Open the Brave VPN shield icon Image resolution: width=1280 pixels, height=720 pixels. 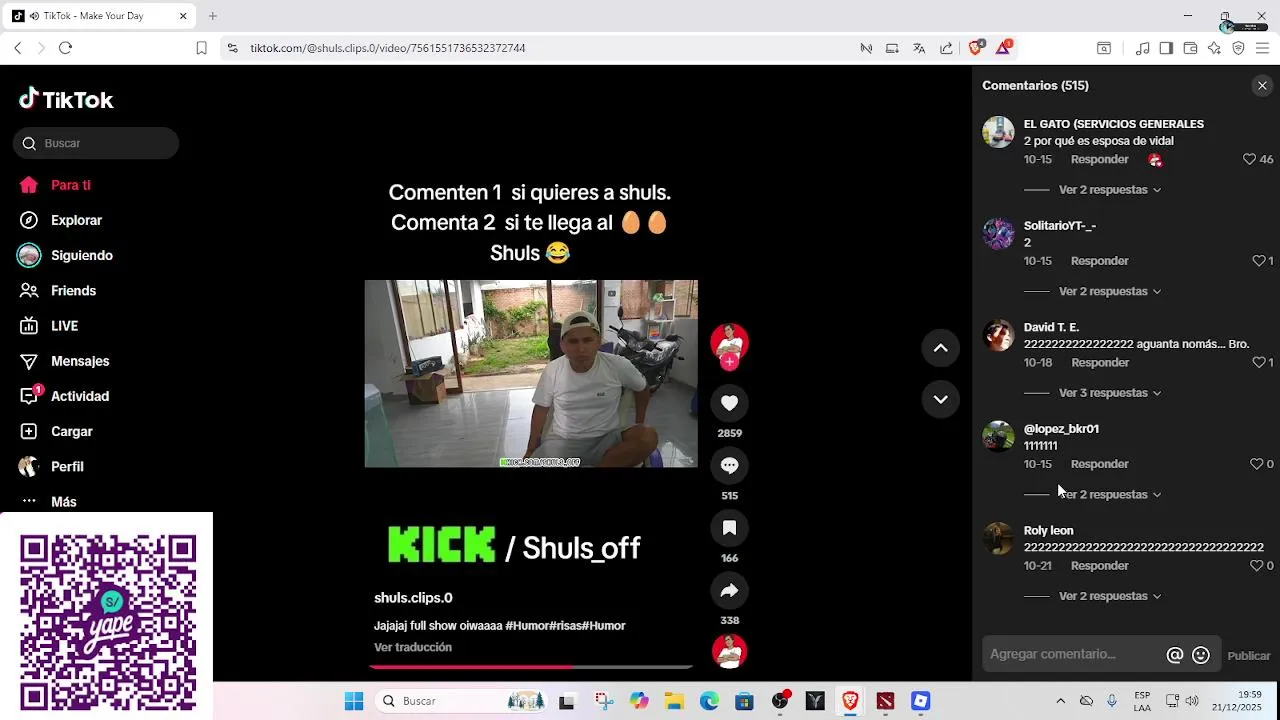click(x=1238, y=48)
